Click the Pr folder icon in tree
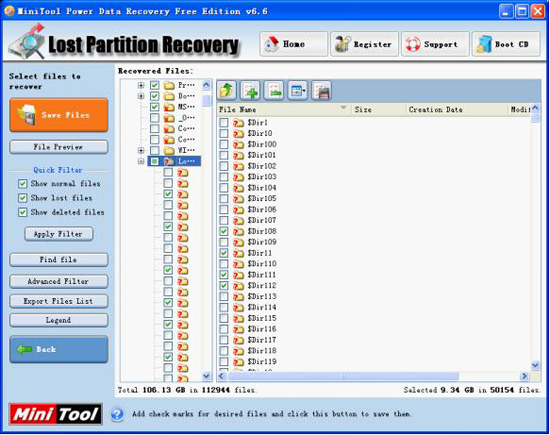This screenshot has width=550, height=435. (x=169, y=85)
